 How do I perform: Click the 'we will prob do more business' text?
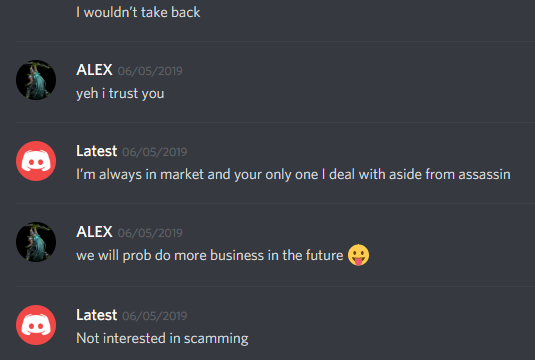pyautogui.click(x=209, y=255)
